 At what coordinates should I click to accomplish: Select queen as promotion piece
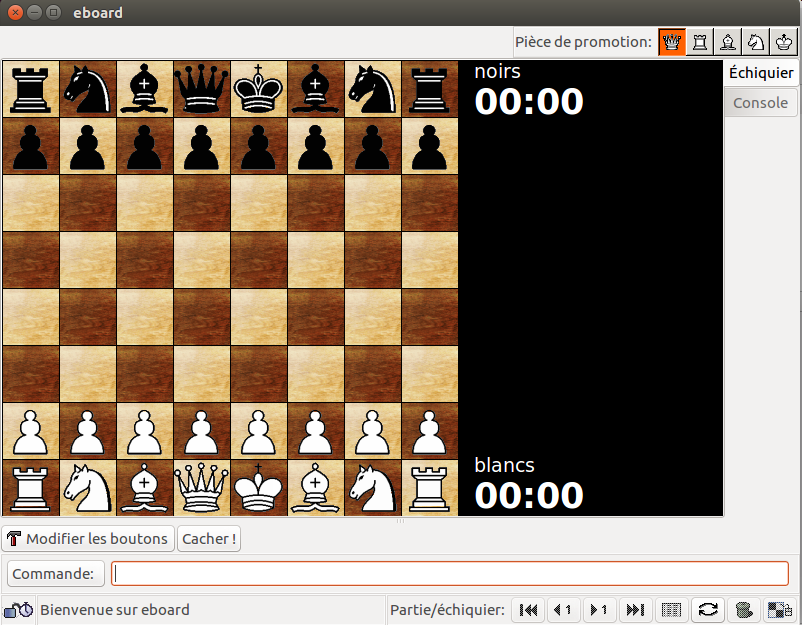click(x=672, y=42)
